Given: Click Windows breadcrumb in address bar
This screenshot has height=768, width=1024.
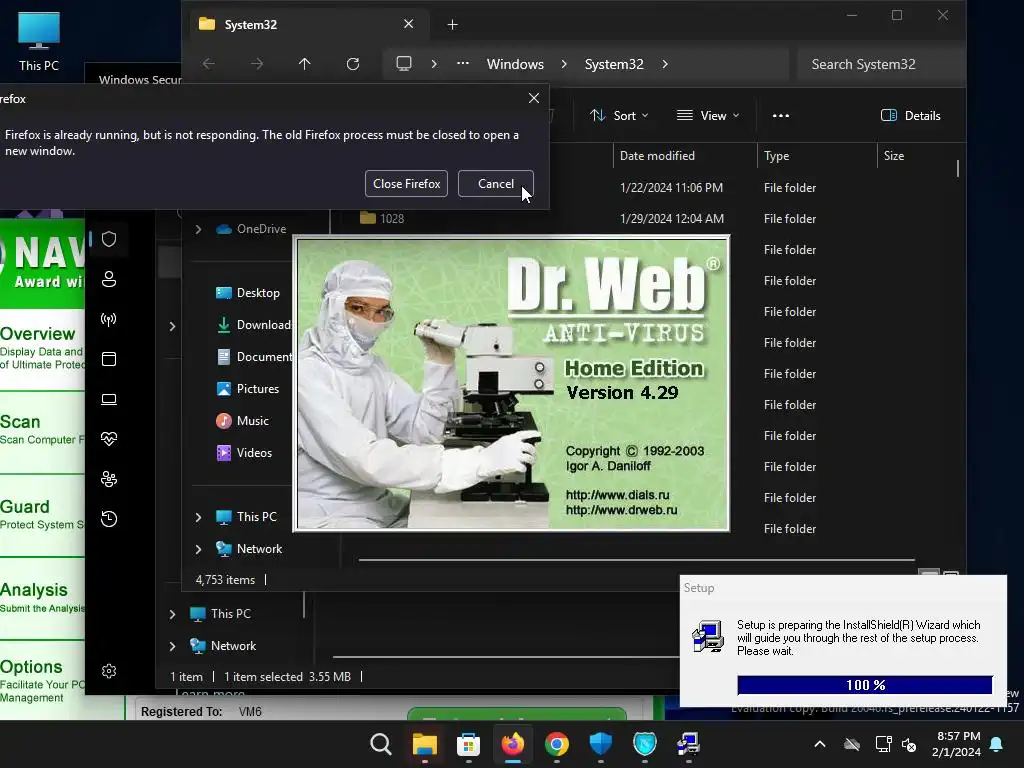Looking at the screenshot, I should tap(515, 64).
